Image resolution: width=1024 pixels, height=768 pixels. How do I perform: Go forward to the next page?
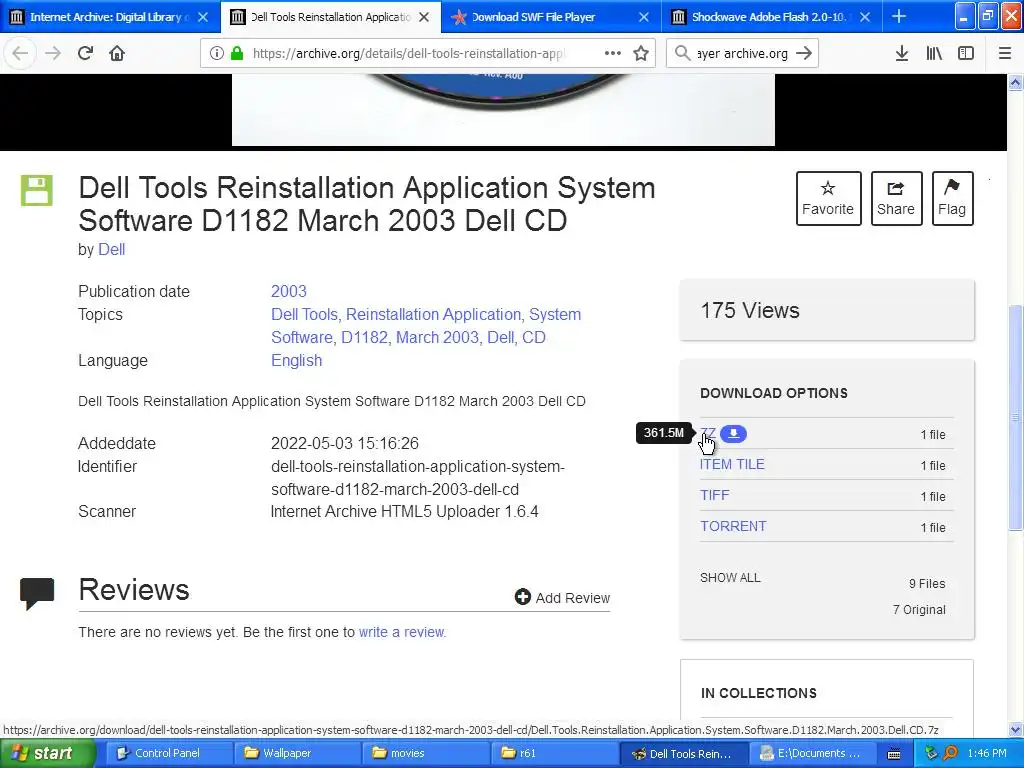(52, 54)
